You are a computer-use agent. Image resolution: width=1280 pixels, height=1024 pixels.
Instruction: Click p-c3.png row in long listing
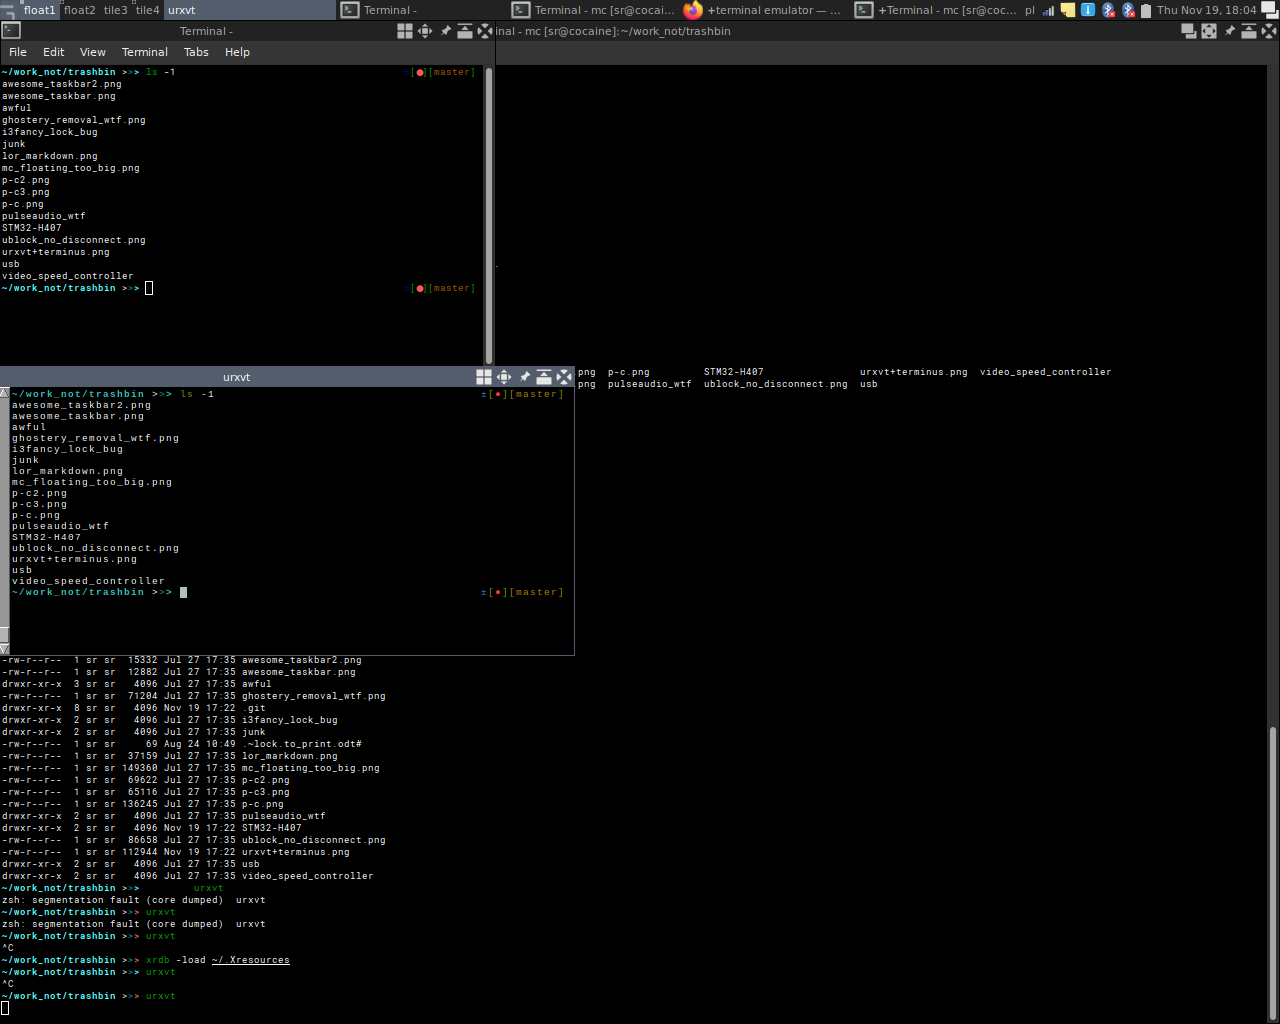[146, 792]
